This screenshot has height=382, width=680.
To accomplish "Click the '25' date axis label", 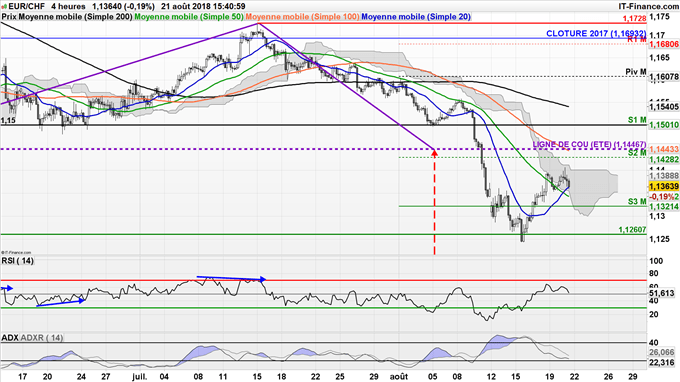I will click(340, 376).
